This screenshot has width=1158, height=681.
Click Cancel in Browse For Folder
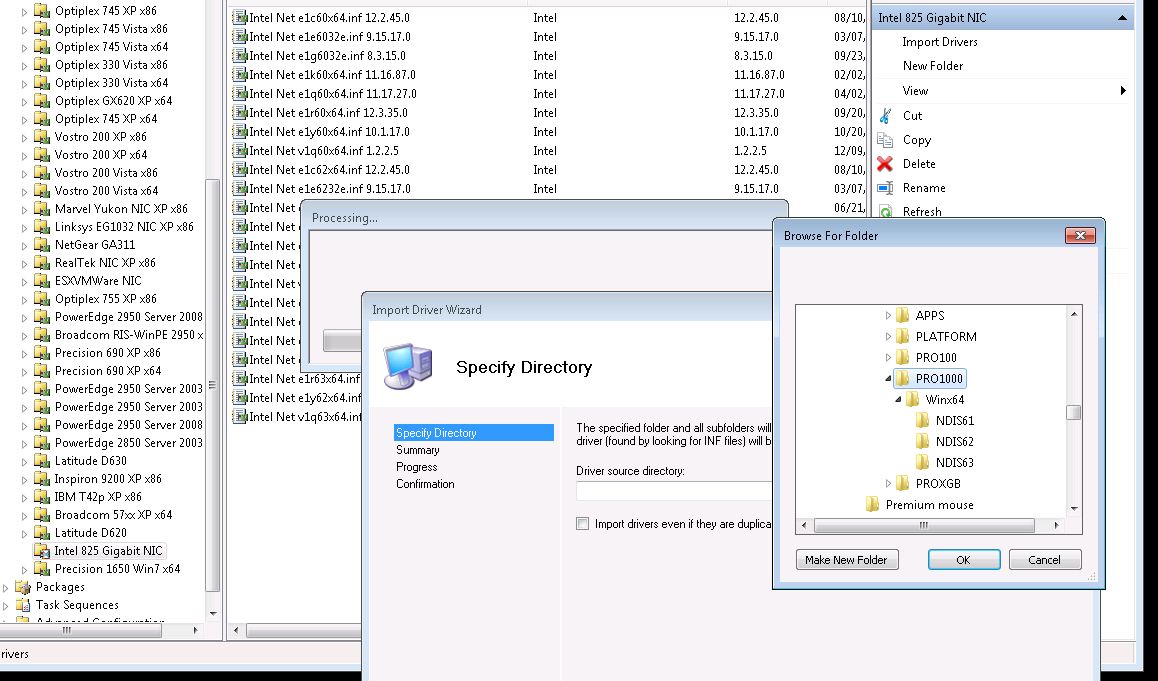(1044, 560)
